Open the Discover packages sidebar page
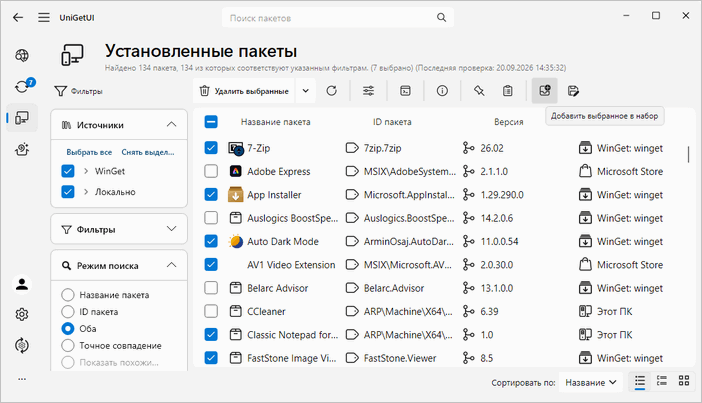The image size is (702, 403). click(x=22, y=56)
